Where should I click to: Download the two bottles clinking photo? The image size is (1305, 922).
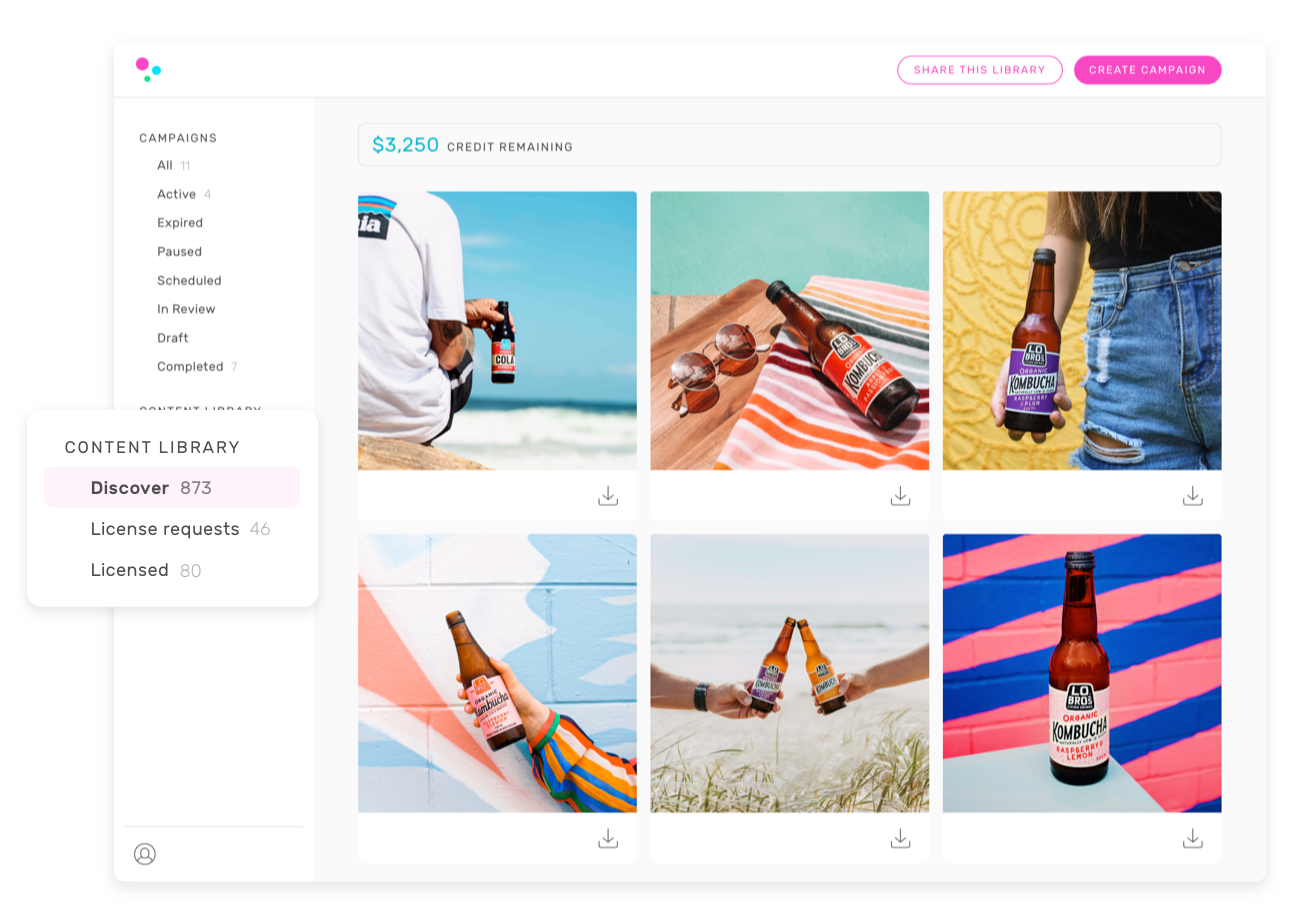click(900, 838)
